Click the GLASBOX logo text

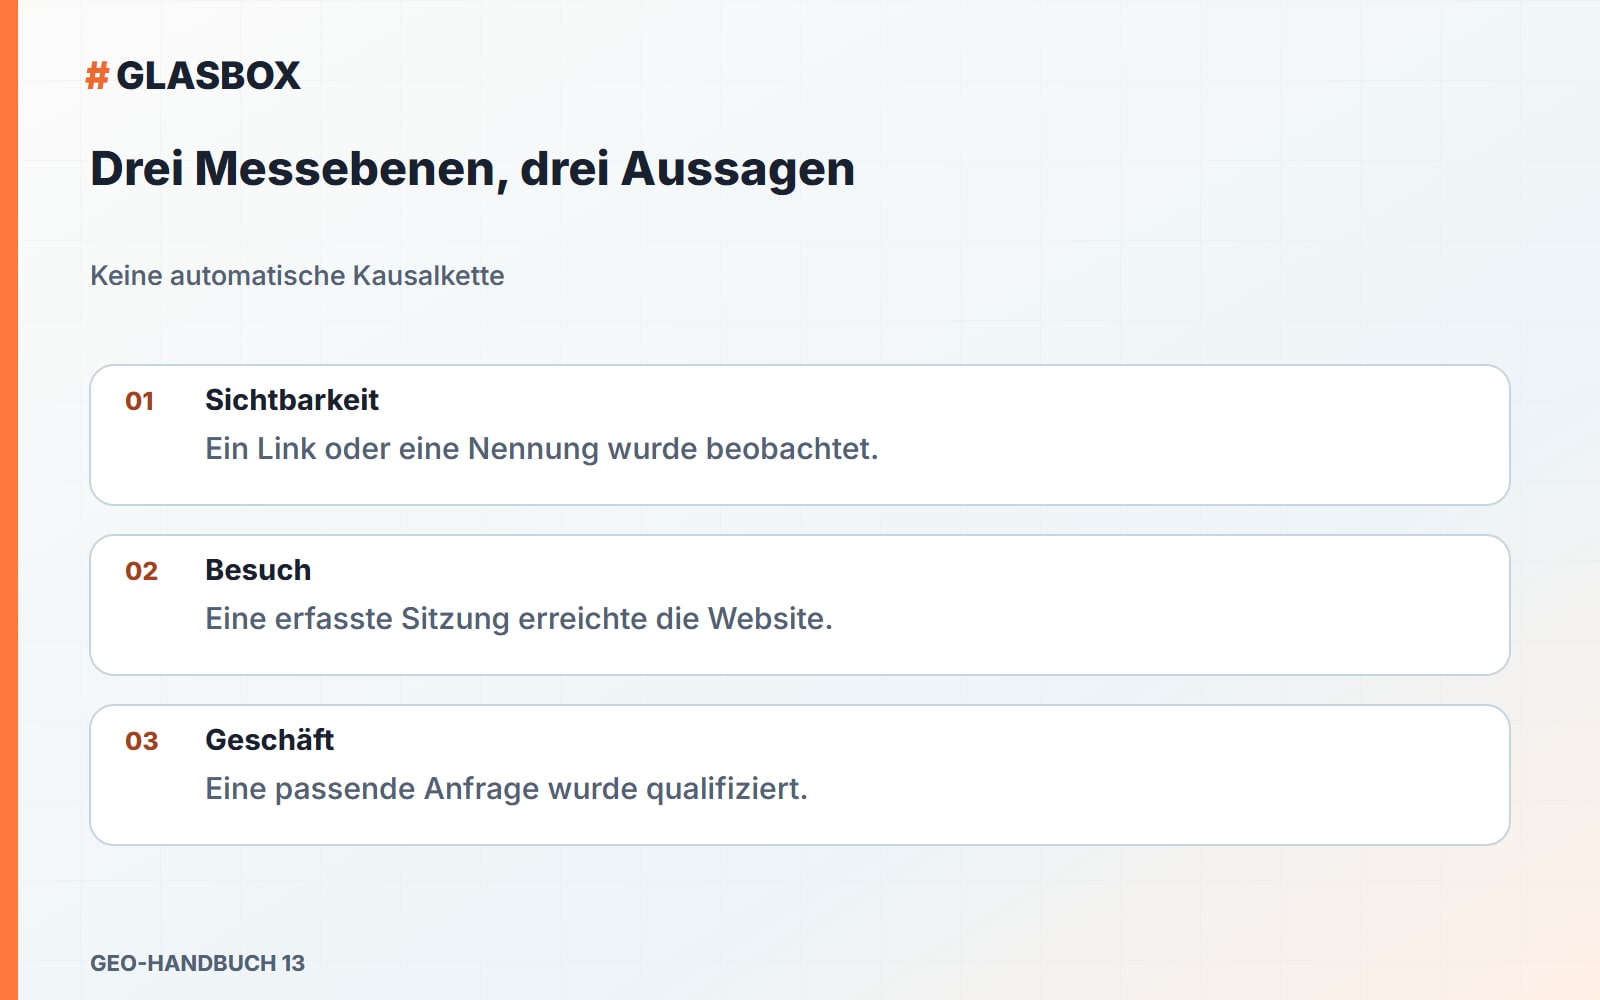point(208,75)
